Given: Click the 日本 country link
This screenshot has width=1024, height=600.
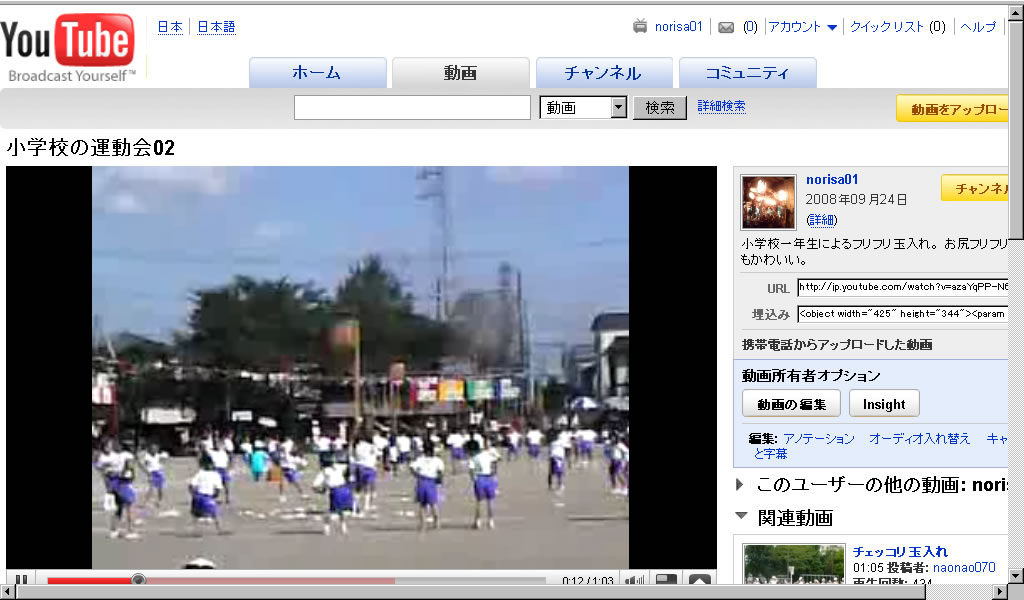Looking at the screenshot, I should click(x=170, y=27).
